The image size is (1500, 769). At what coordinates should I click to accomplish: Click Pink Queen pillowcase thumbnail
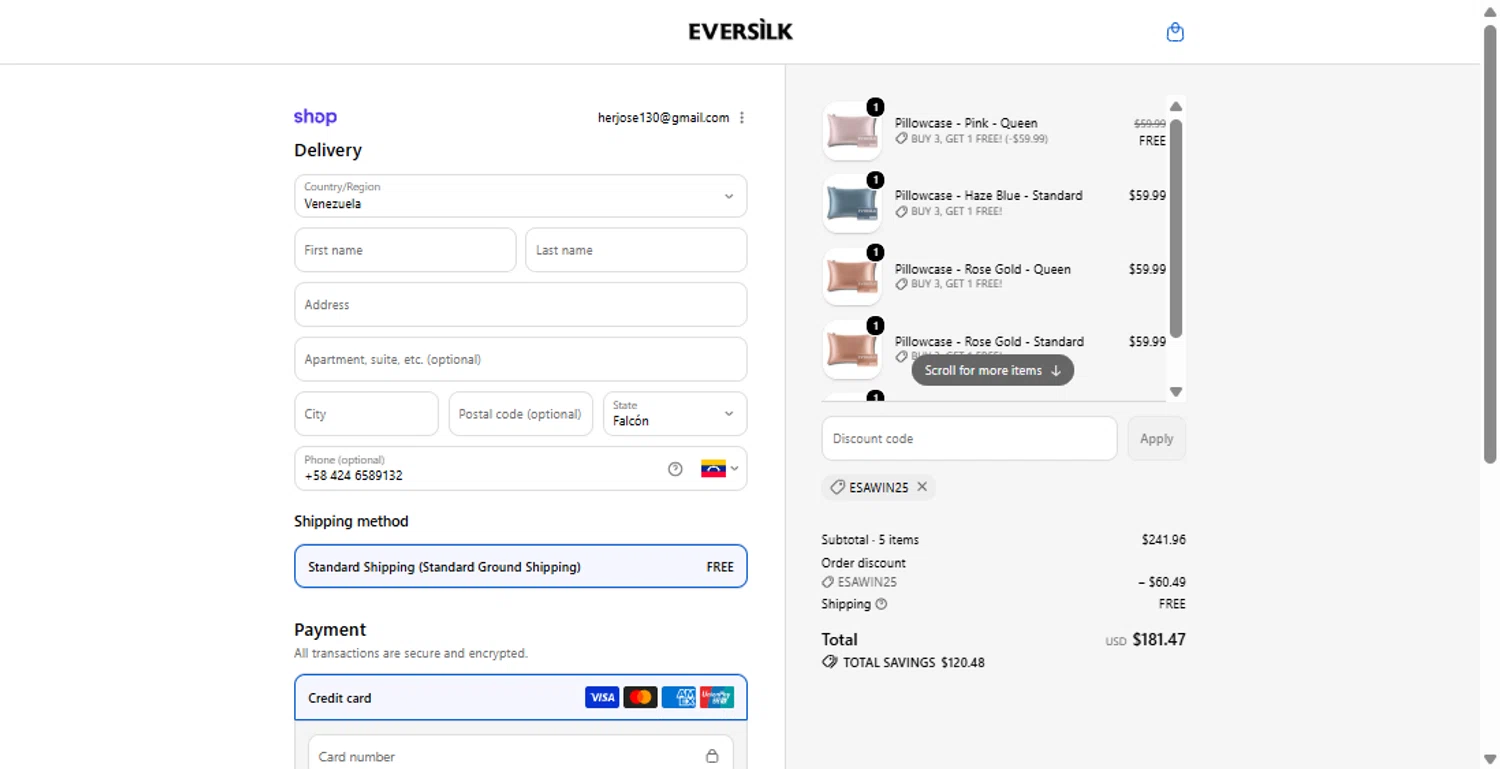coord(852,131)
